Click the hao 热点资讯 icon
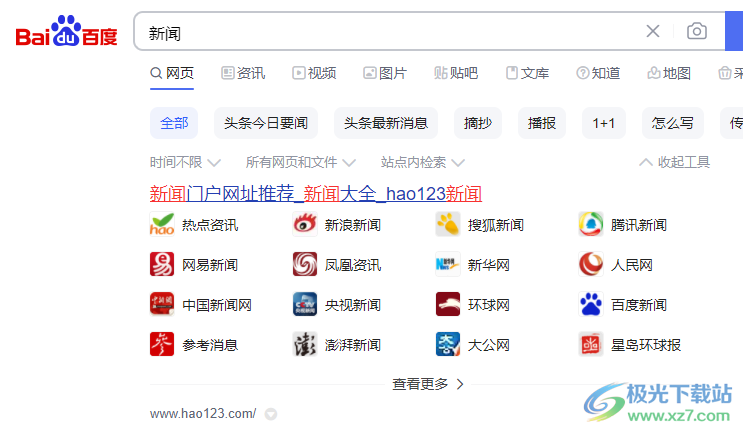 (162, 225)
